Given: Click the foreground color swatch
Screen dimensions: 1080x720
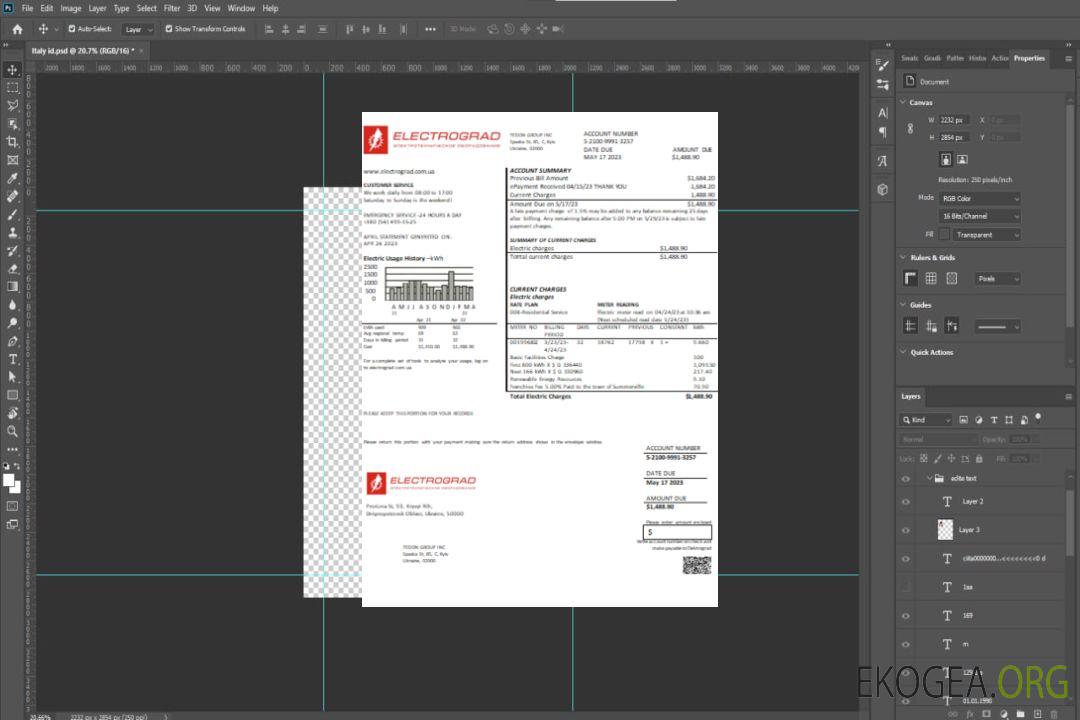Looking at the screenshot, I should point(9,480).
